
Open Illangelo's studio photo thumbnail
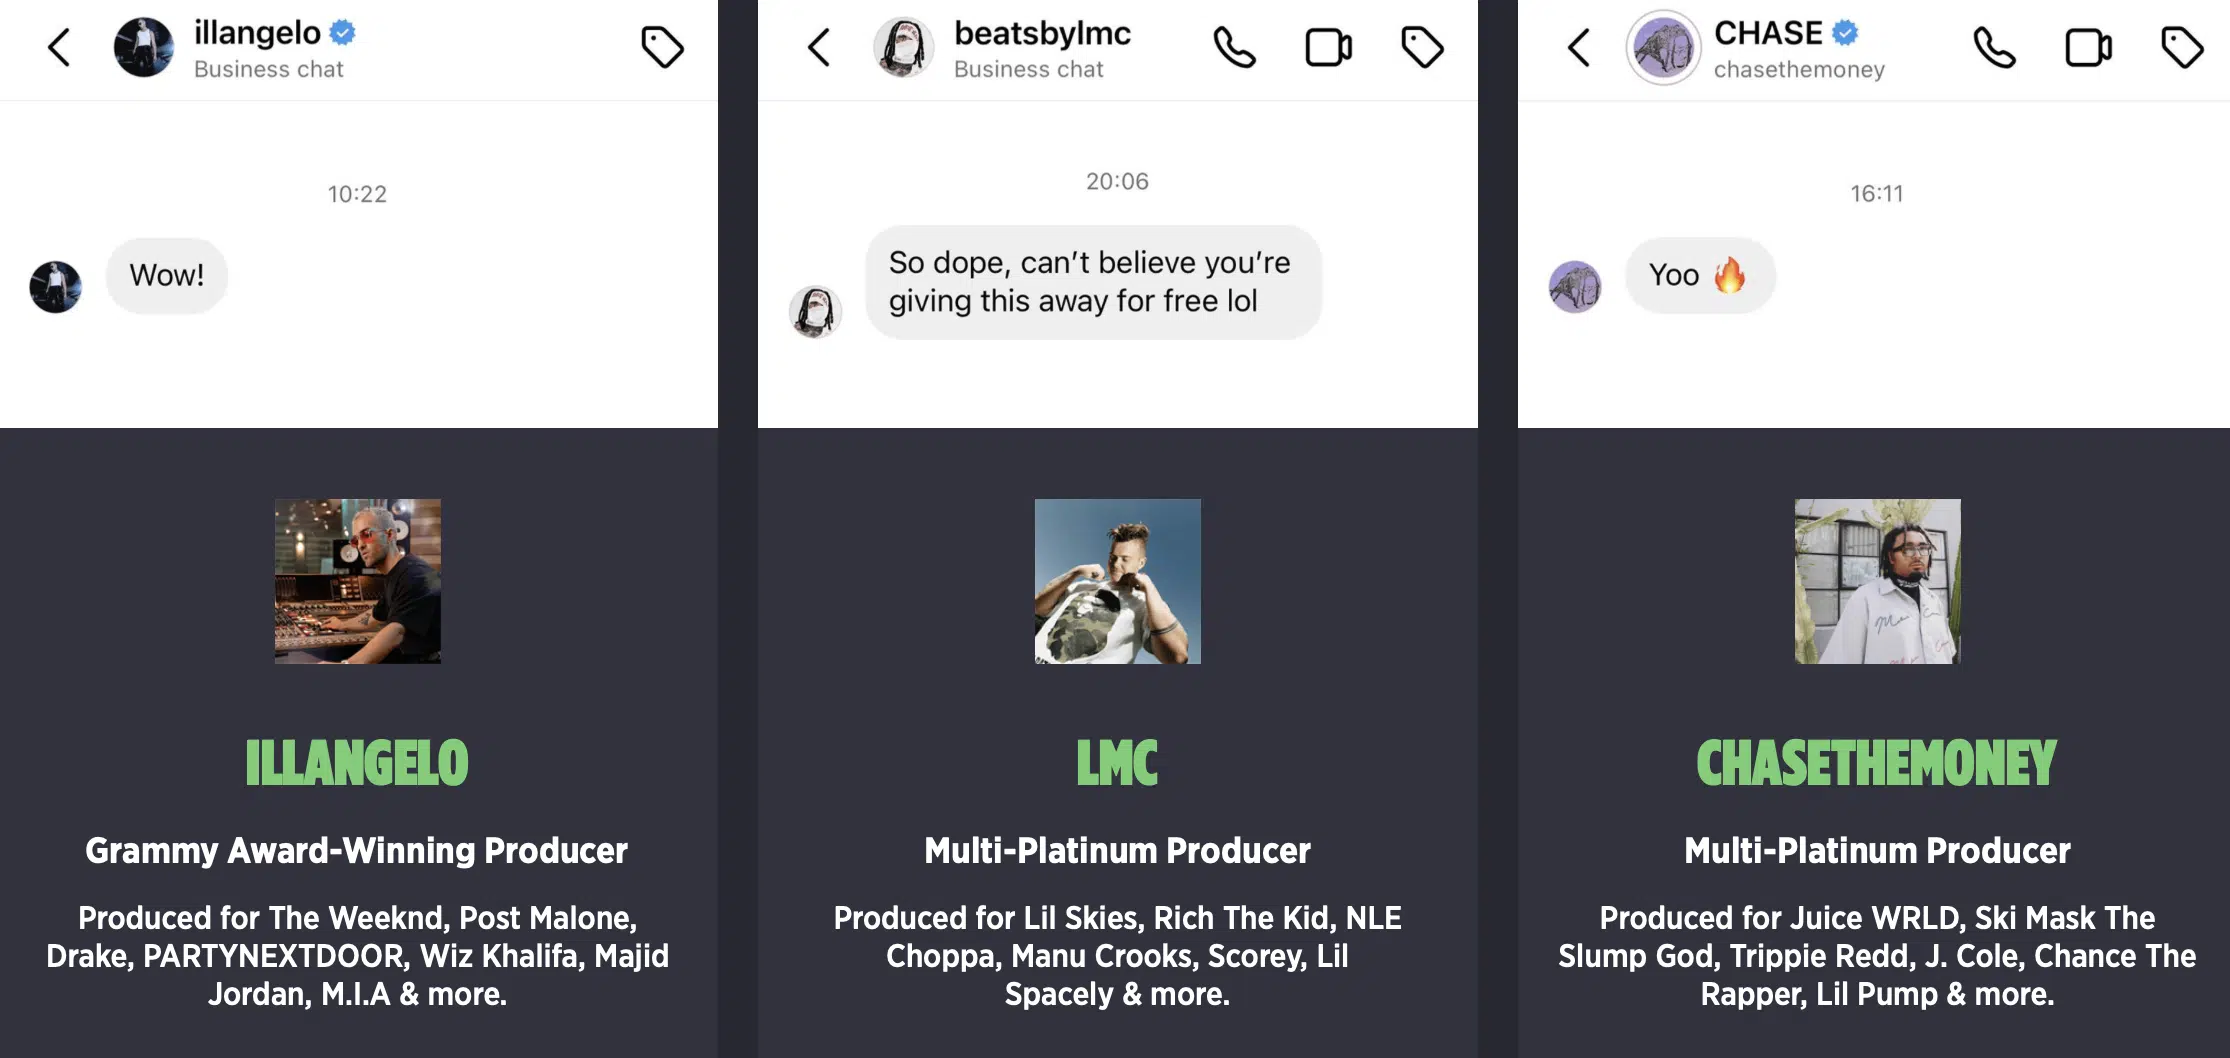pos(358,581)
